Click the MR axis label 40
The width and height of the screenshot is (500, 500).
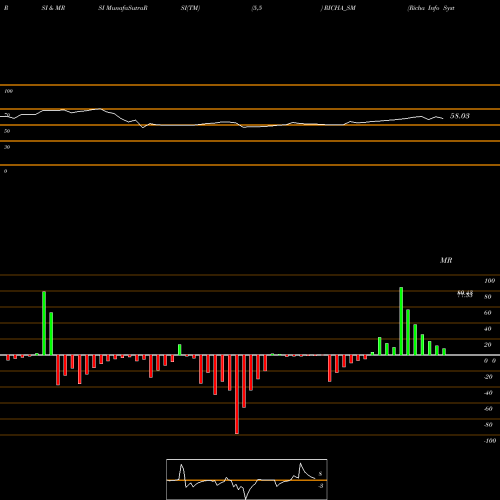pyautogui.click(x=488, y=329)
